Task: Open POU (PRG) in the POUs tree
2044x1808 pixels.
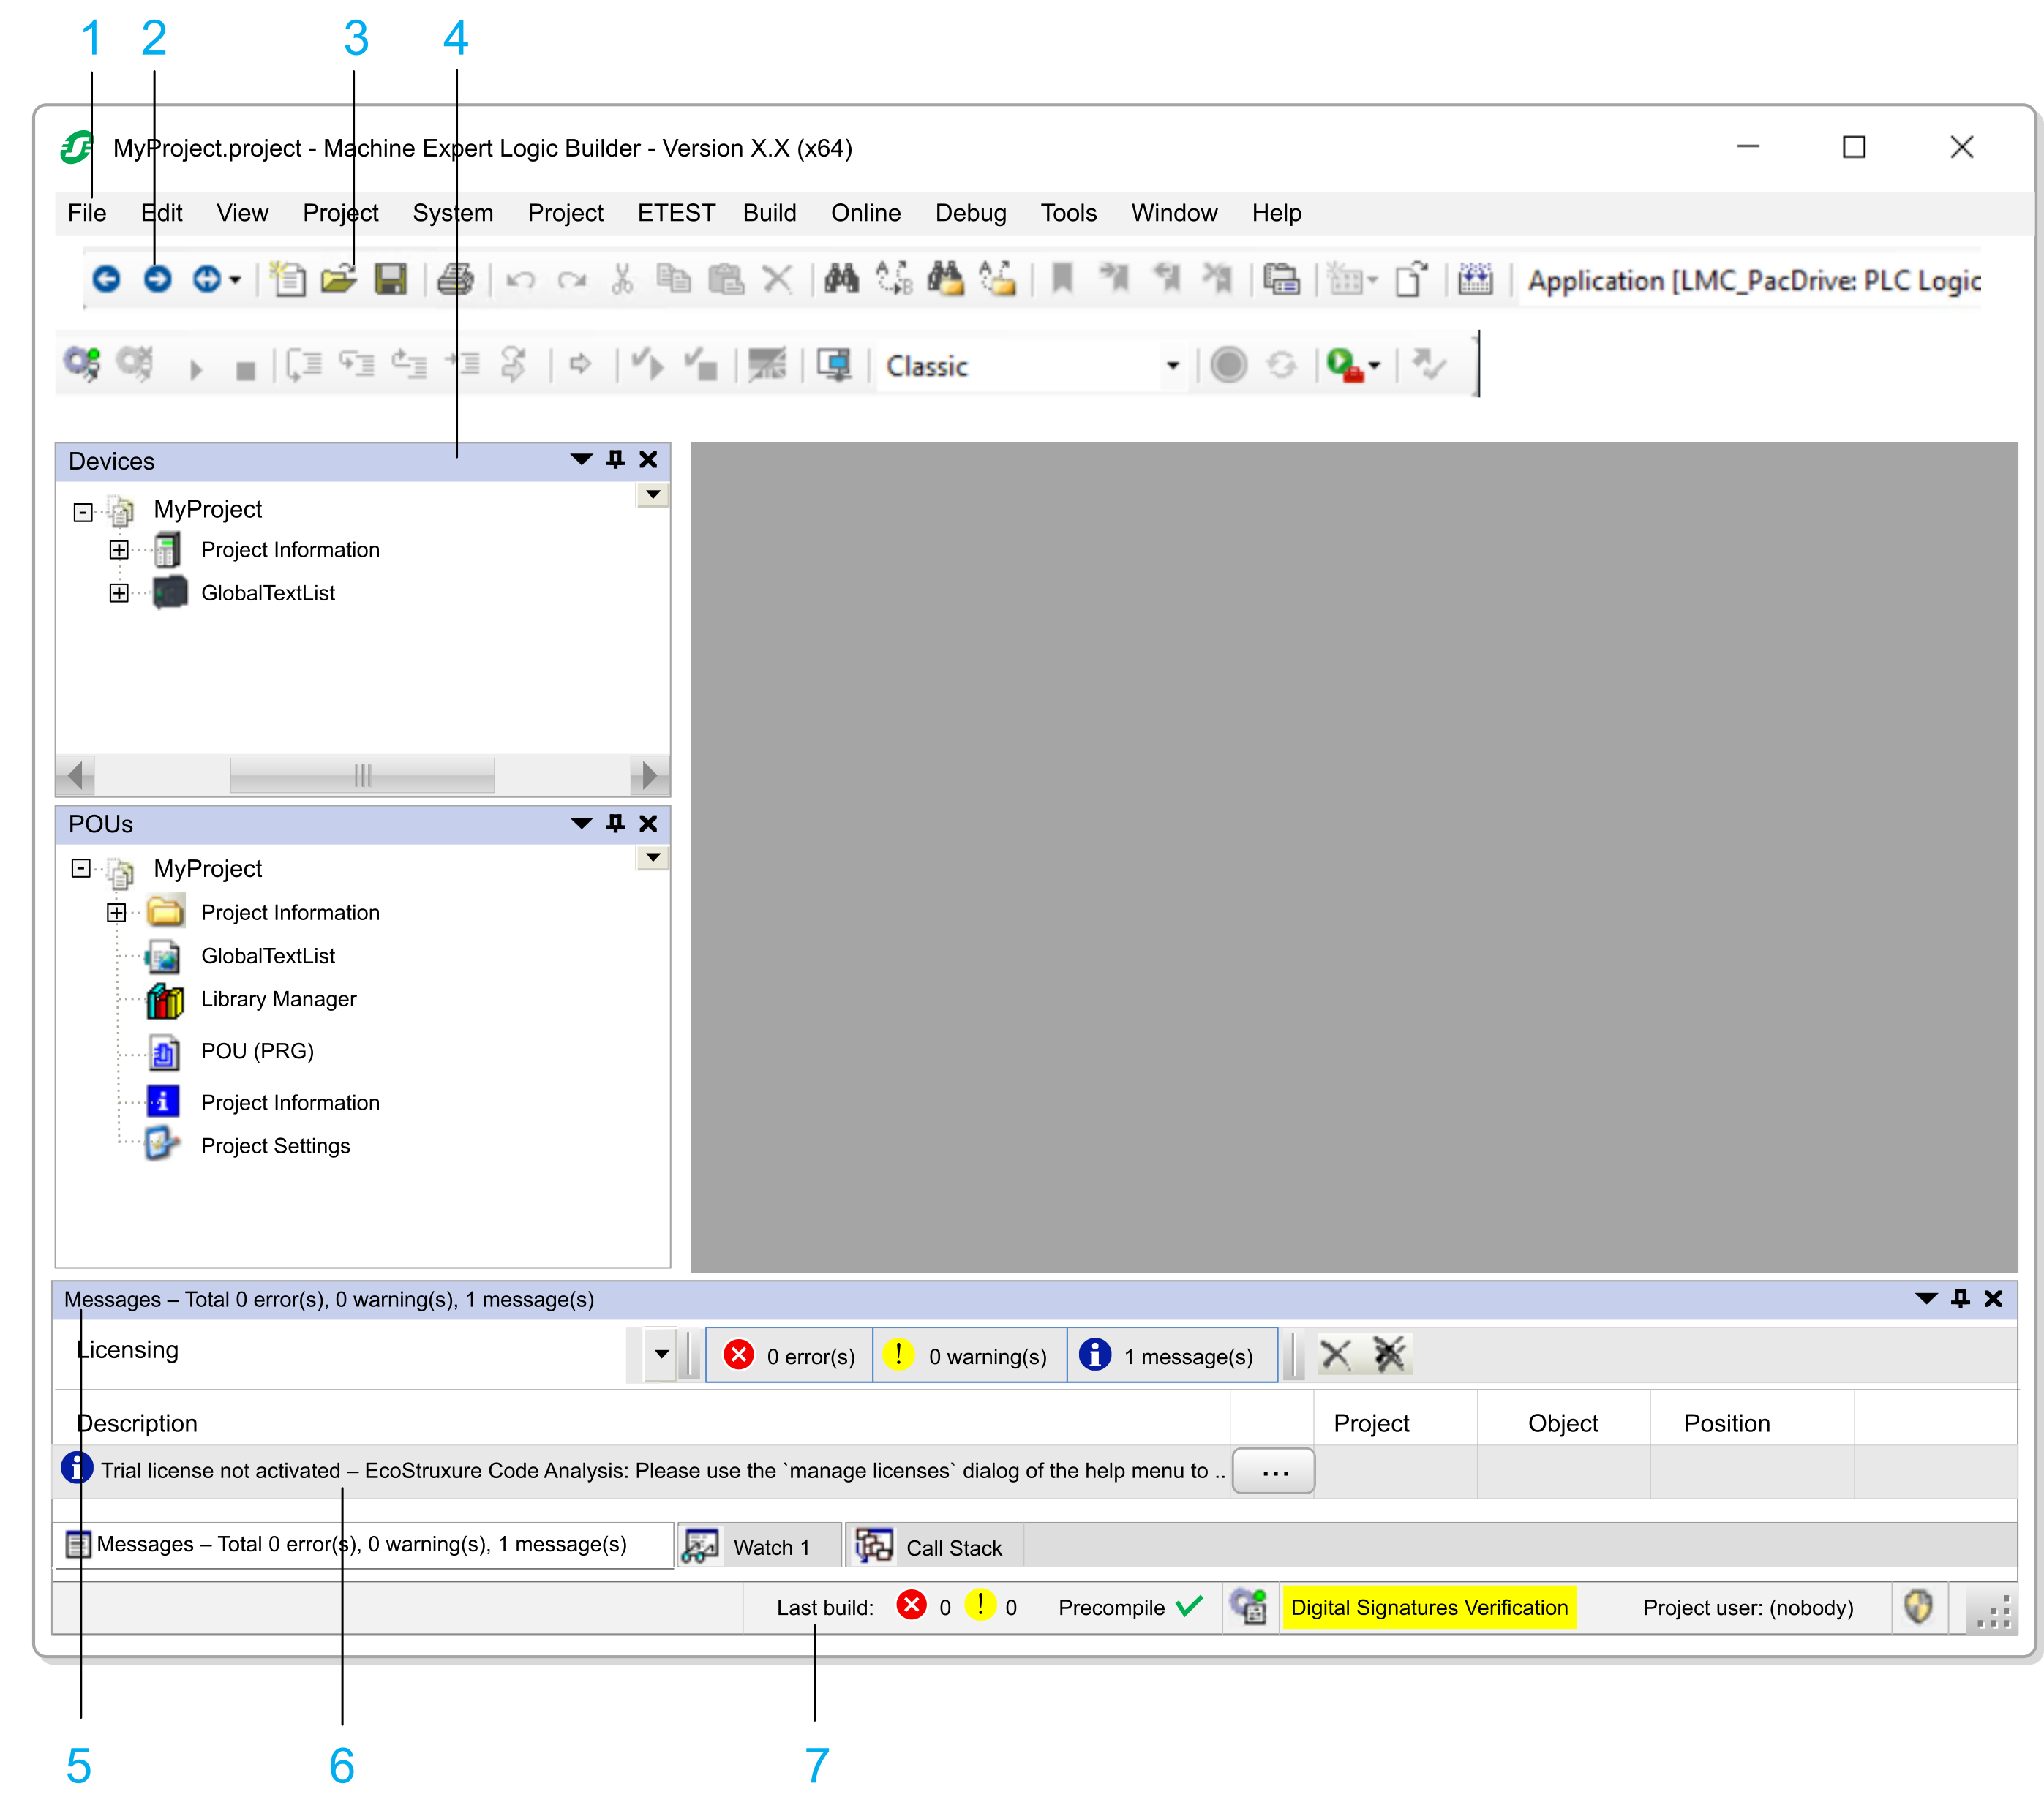Action: (257, 1051)
